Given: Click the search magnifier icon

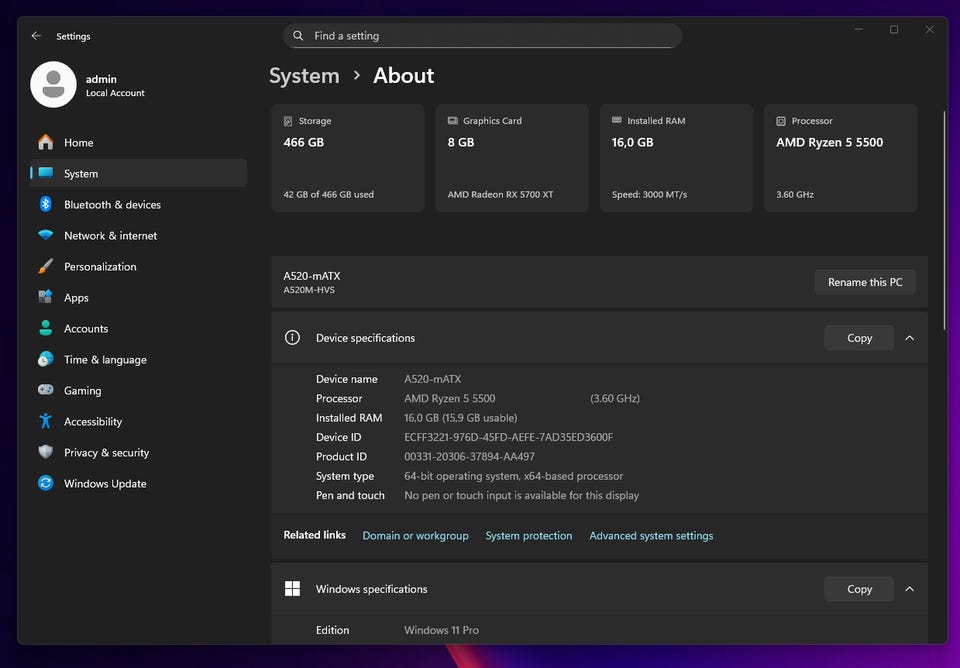Looking at the screenshot, I should pos(299,36).
